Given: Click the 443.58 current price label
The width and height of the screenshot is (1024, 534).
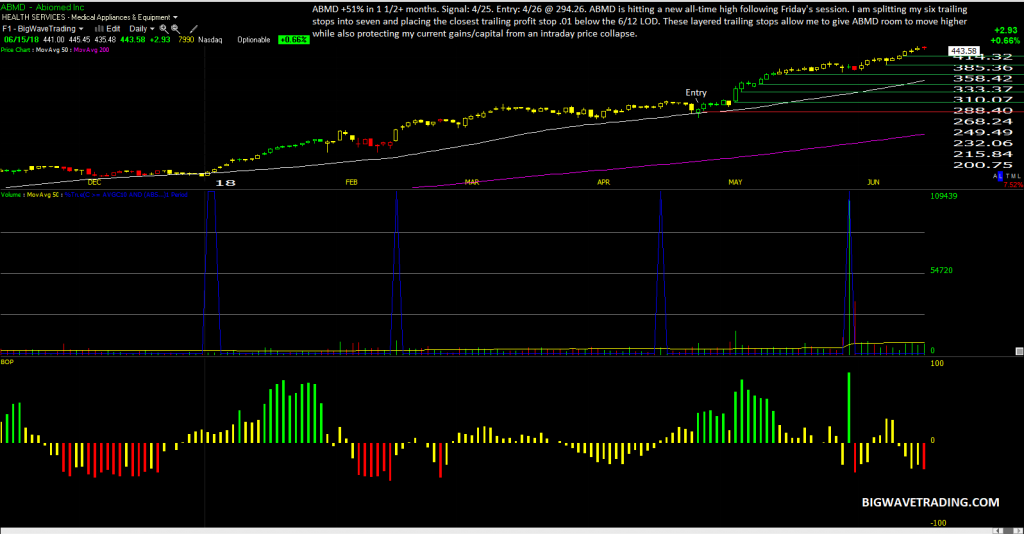Looking at the screenshot, I should pyautogui.click(x=963, y=51).
